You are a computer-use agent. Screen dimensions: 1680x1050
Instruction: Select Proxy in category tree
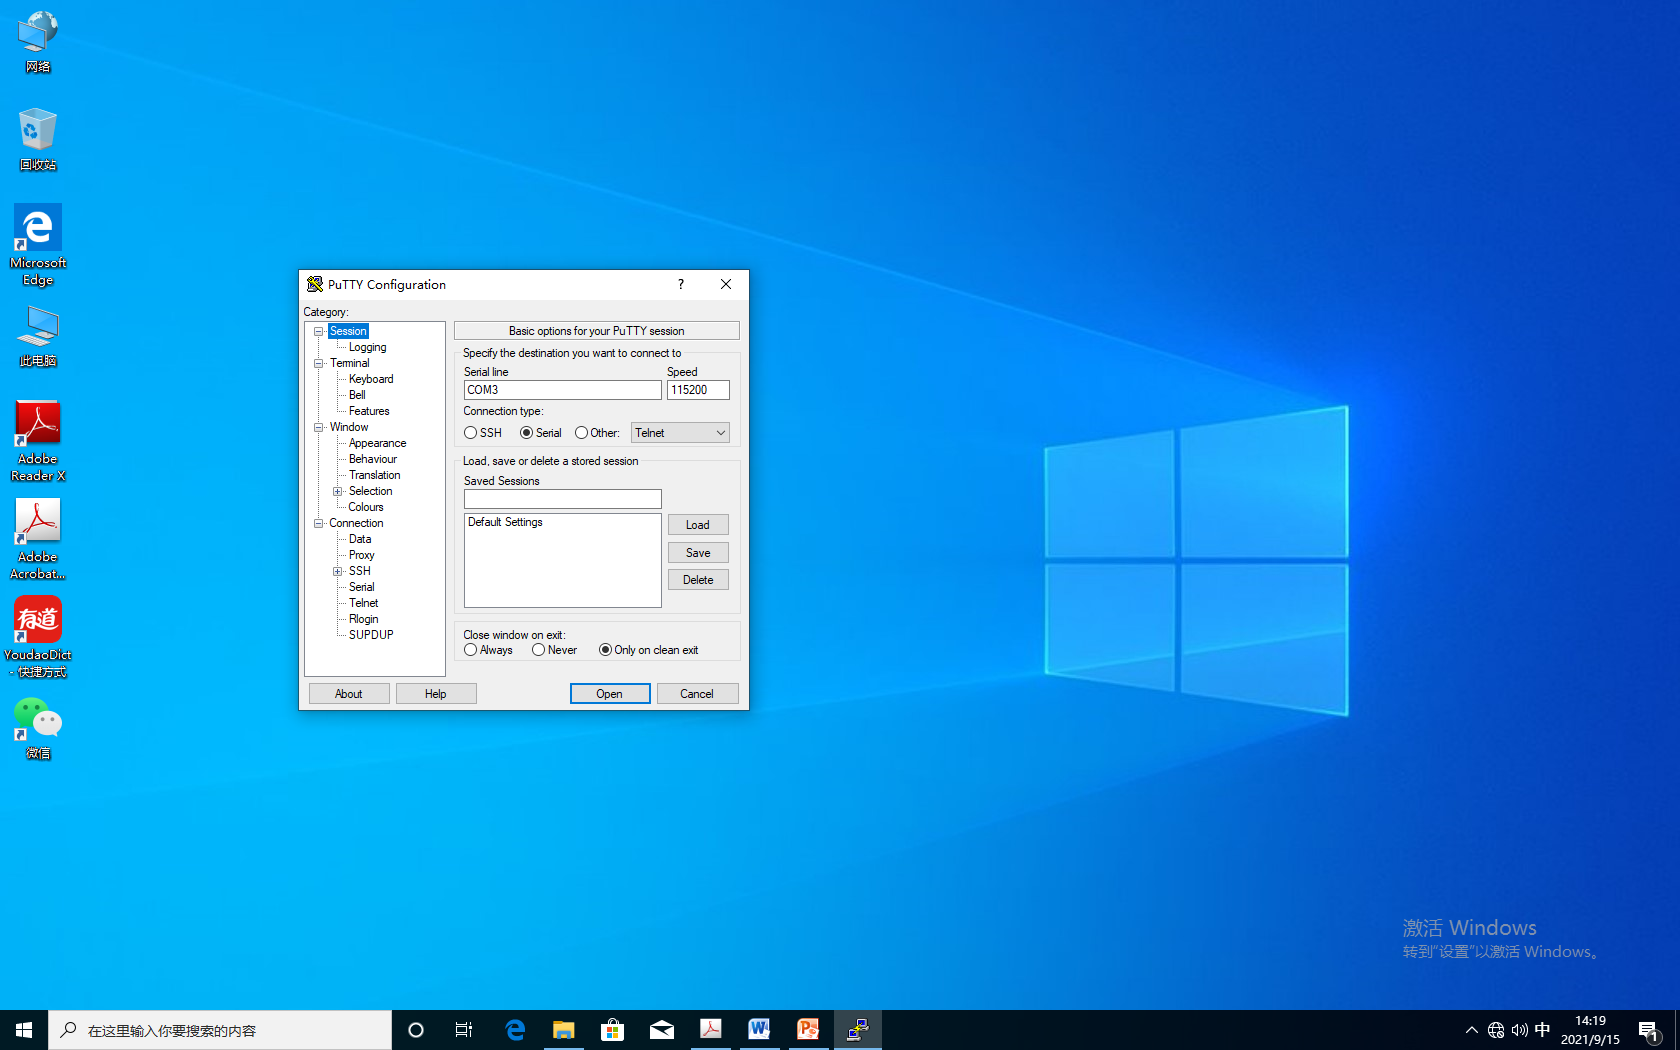(361, 555)
